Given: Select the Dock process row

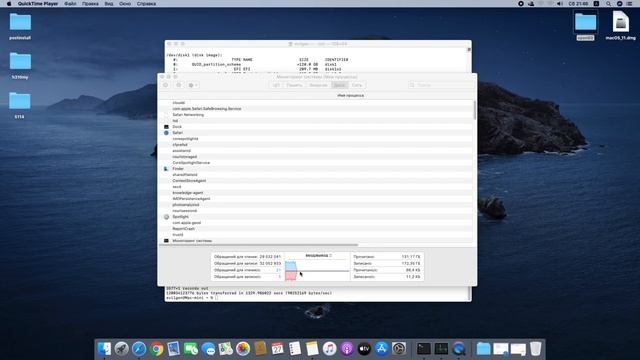Looking at the screenshot, I should [316, 127].
